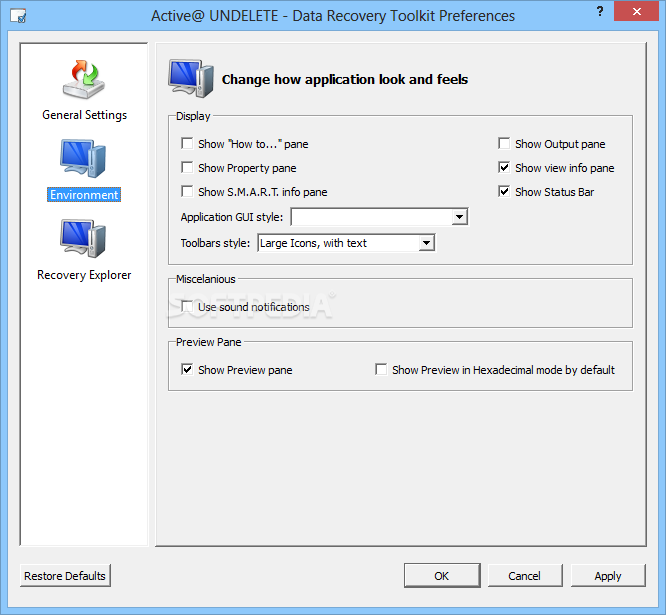The image size is (666, 615).
Task: Enable Use sound notifications checkbox
Action: tap(187, 306)
